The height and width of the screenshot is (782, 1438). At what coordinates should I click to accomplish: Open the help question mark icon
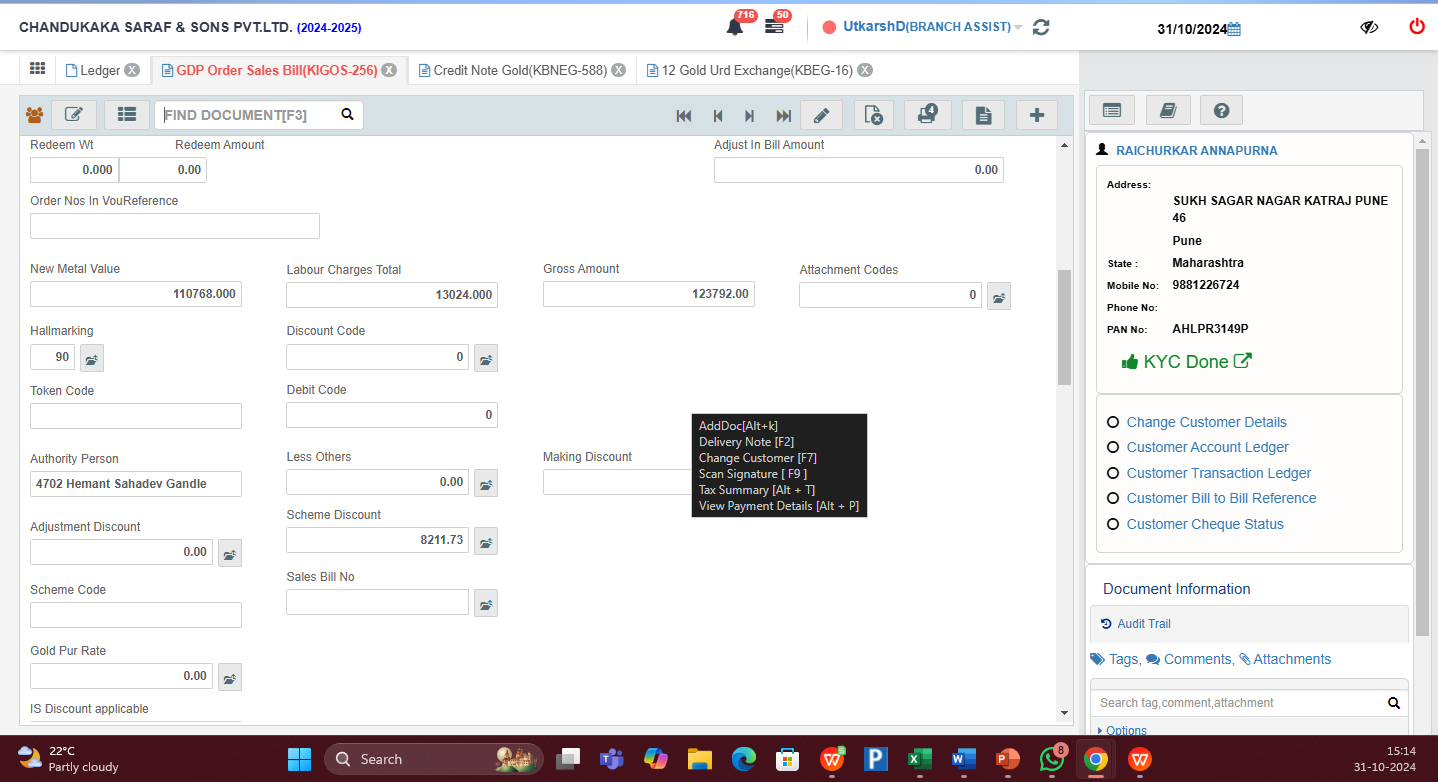pyautogui.click(x=1221, y=110)
